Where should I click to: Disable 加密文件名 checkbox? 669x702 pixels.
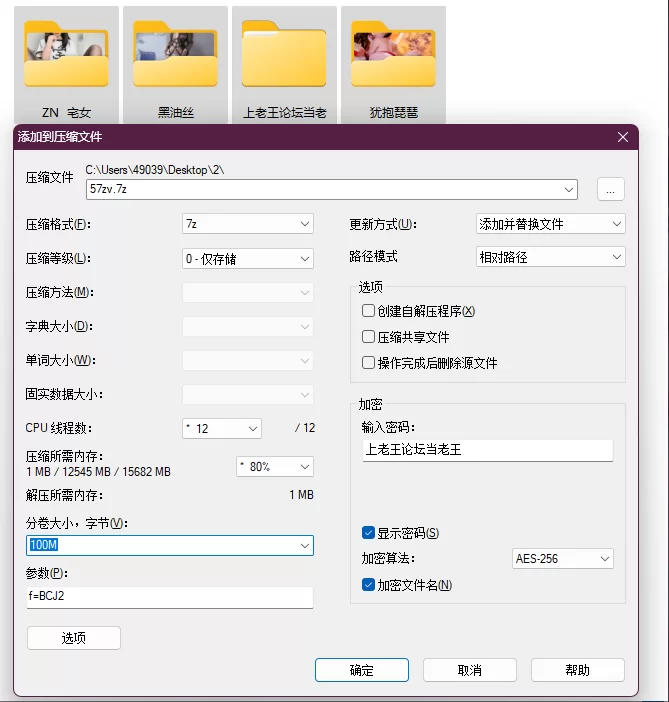point(369,585)
